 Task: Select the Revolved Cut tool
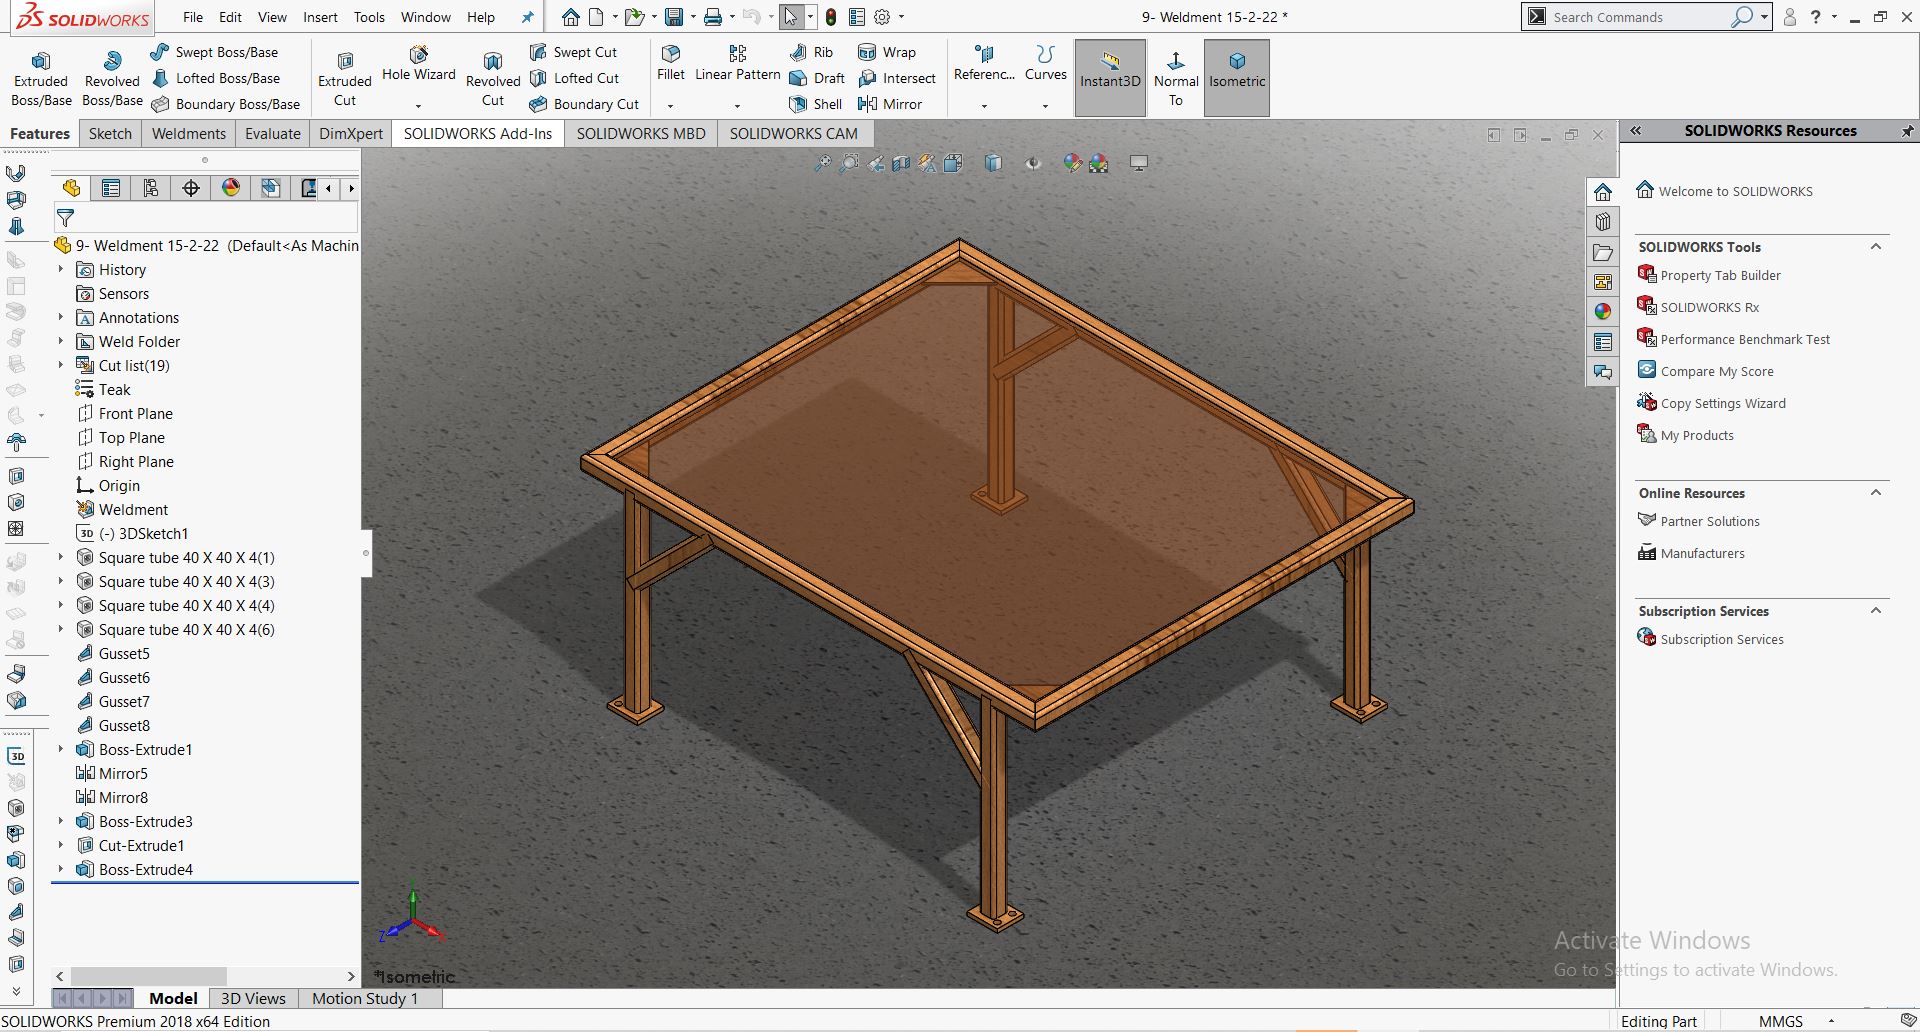point(493,79)
